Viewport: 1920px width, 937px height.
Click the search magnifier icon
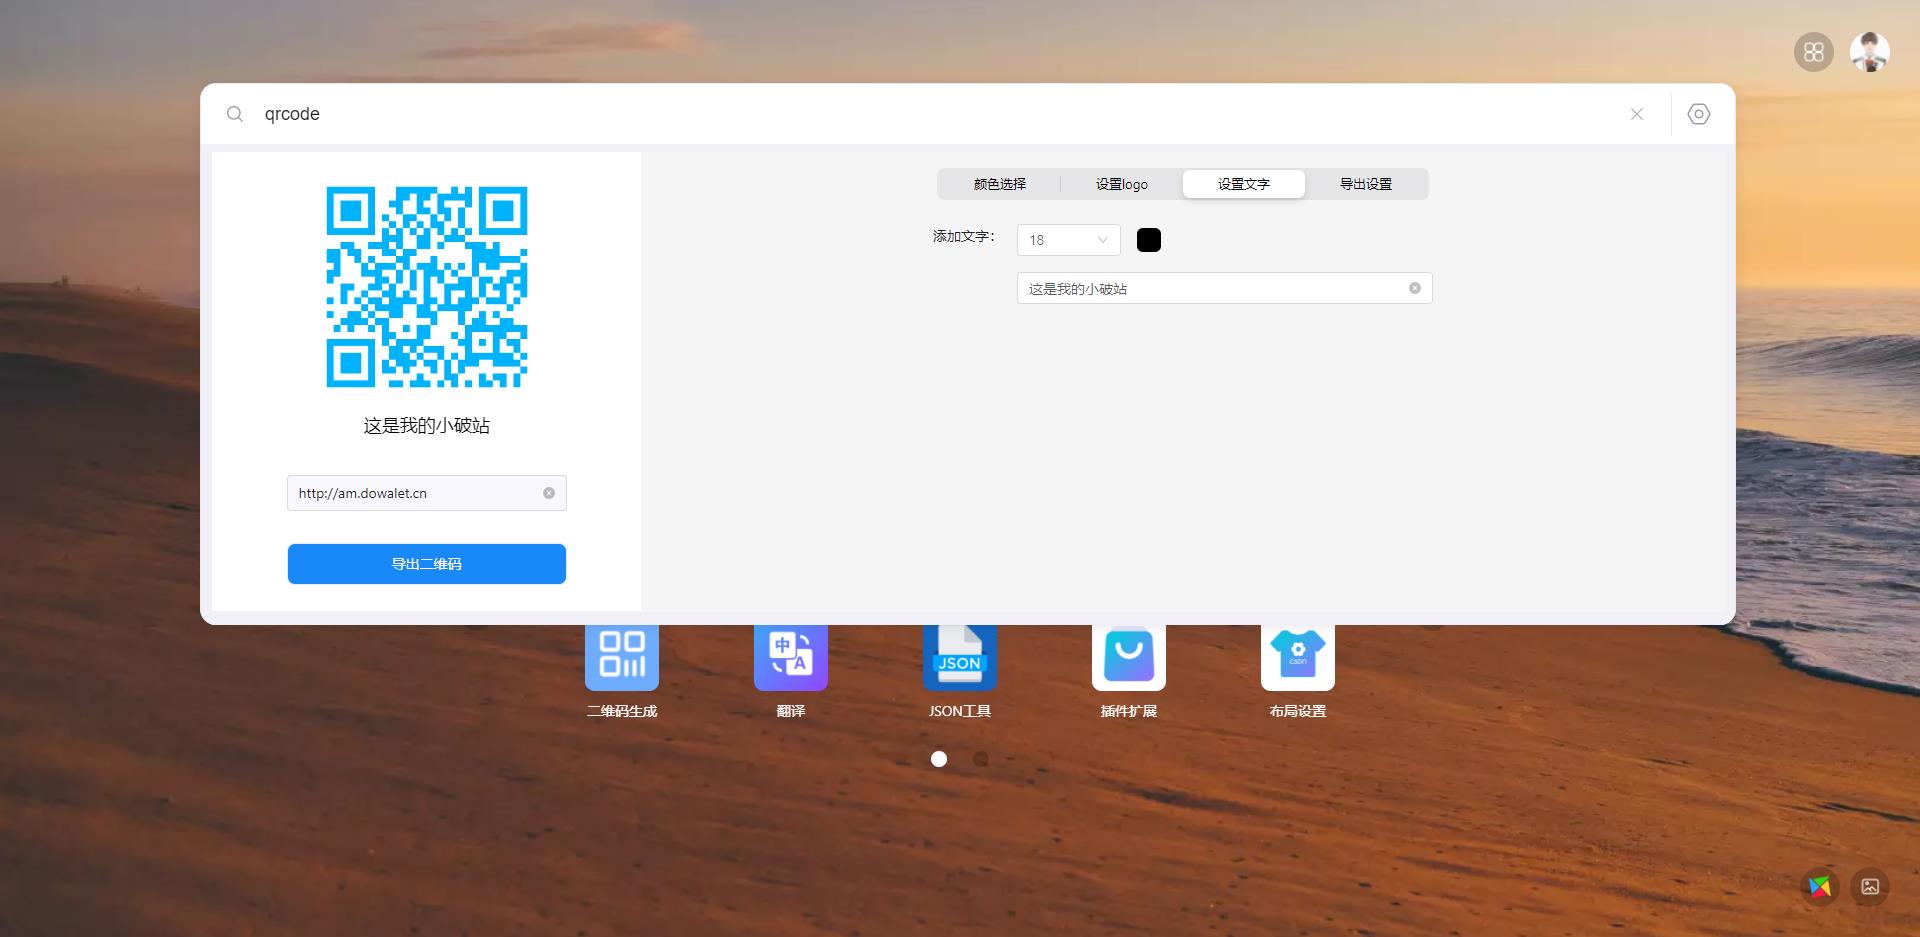point(235,114)
